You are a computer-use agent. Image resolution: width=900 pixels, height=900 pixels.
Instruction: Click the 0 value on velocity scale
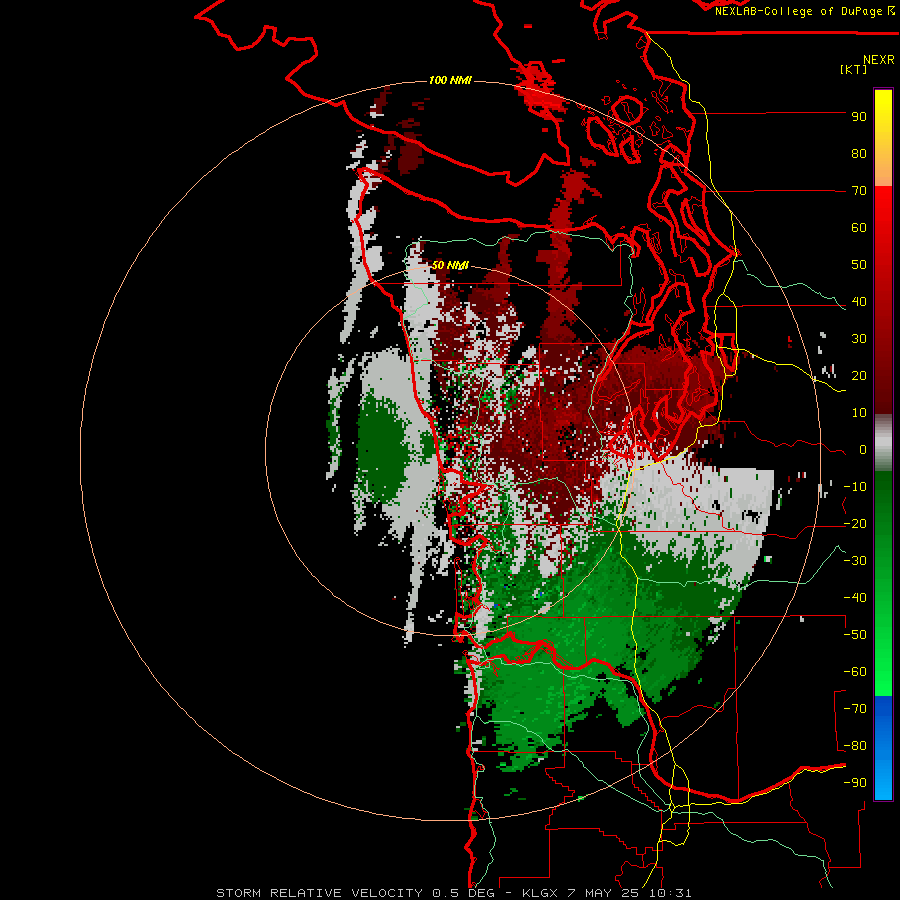pos(863,449)
